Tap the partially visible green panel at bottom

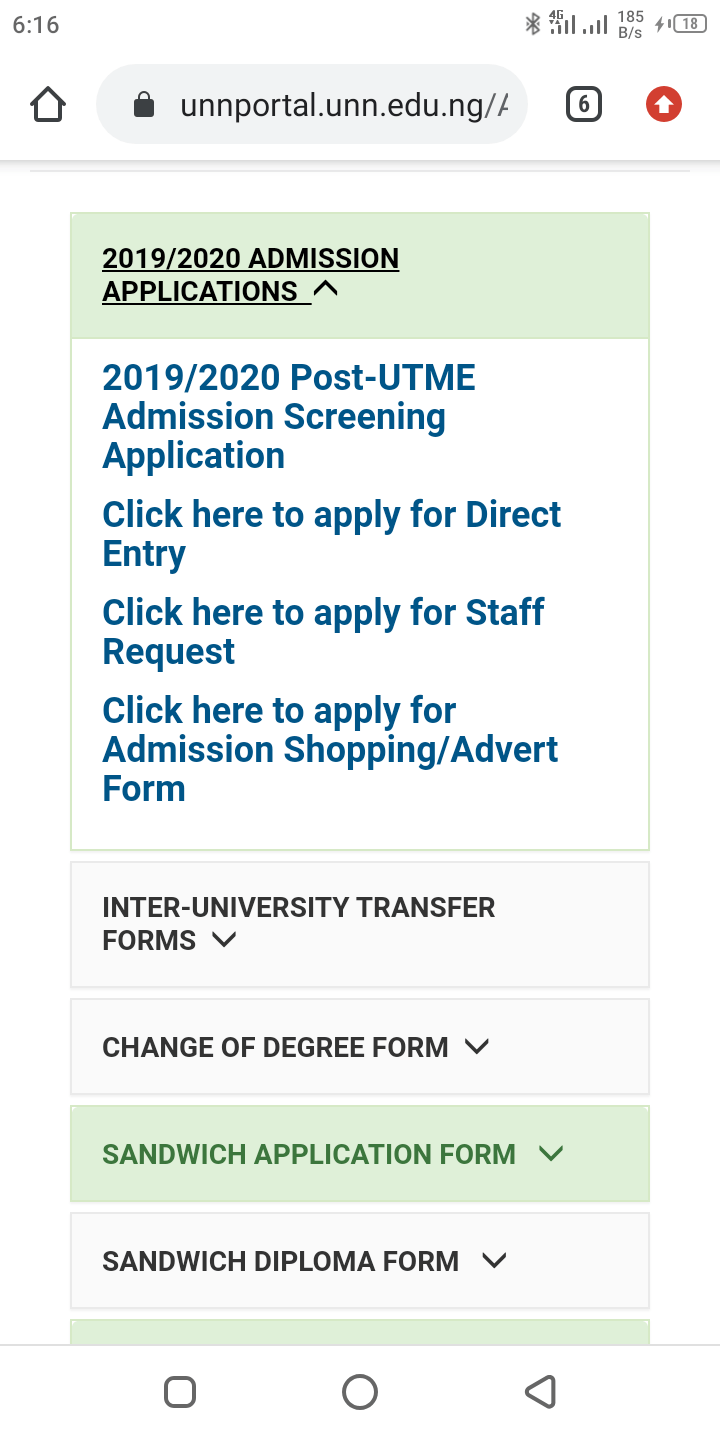click(x=360, y=1332)
